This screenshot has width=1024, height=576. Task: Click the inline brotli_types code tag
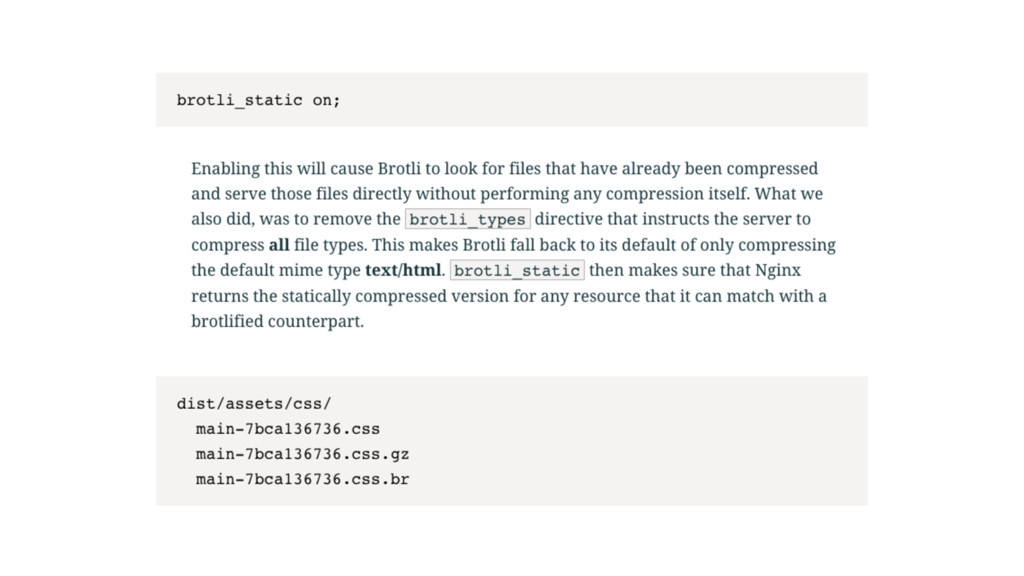click(468, 219)
